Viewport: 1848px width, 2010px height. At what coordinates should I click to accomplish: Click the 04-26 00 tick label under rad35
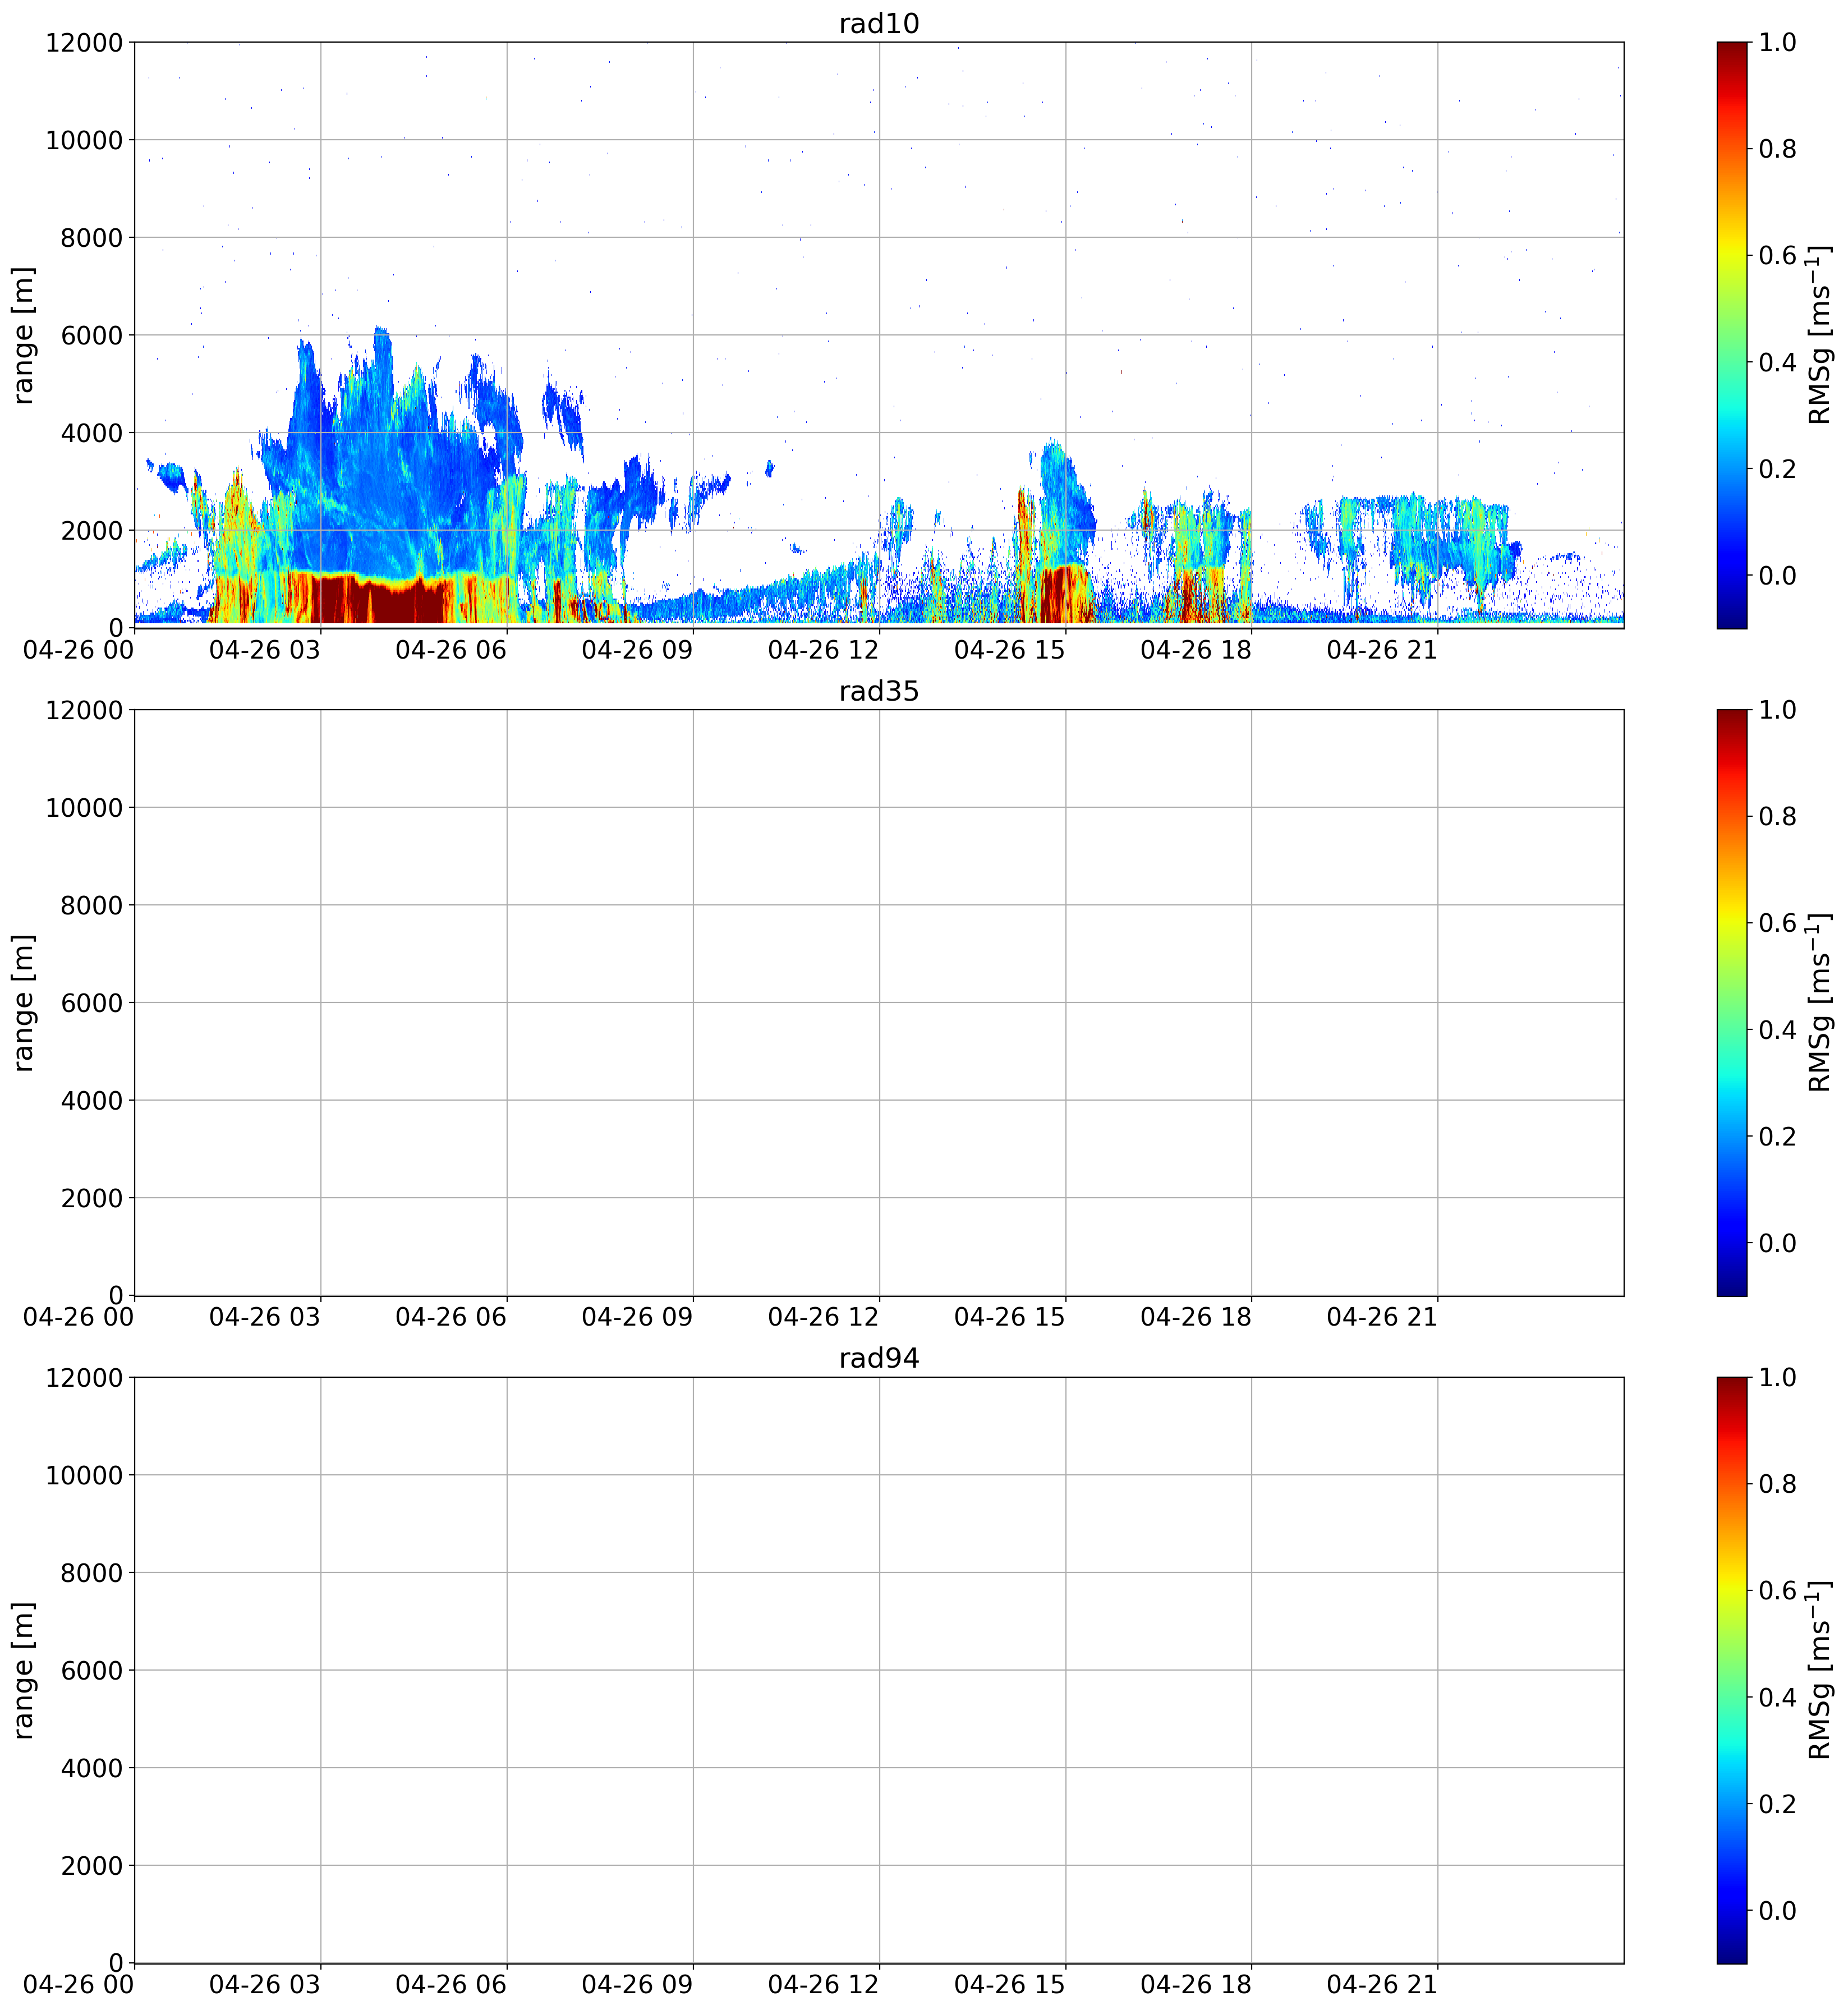coord(78,1317)
